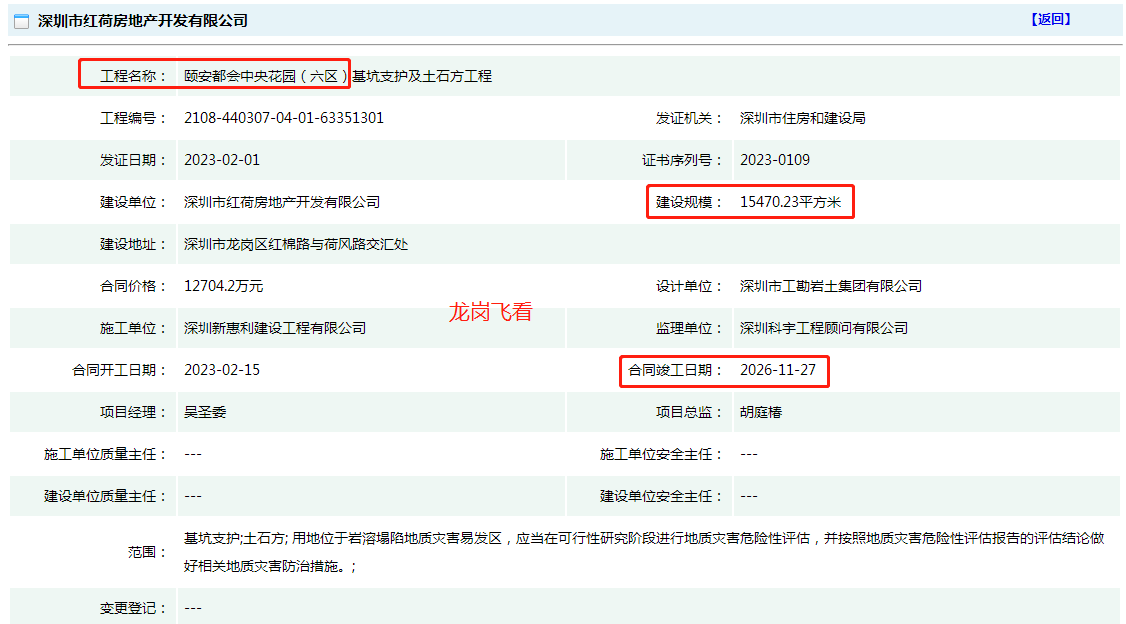This screenshot has height=624, width=1126.
Task: Click the construction scale value 15470.23平方米
Action: (791, 202)
